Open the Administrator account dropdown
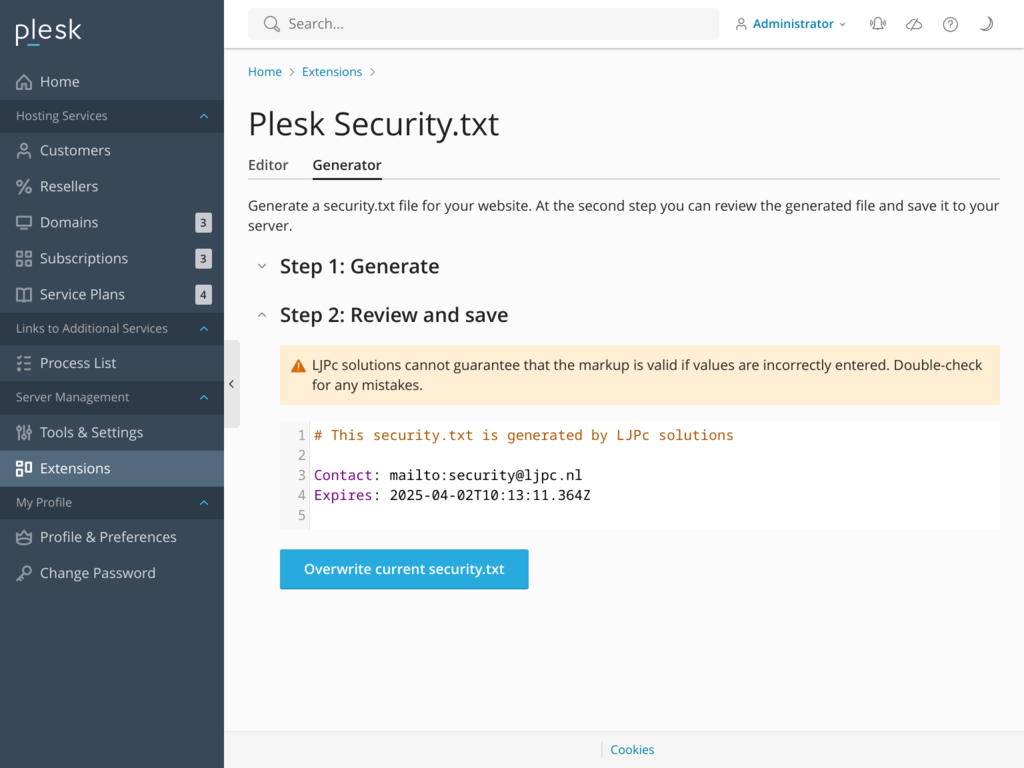Viewport: 1024px width, 768px height. click(790, 24)
